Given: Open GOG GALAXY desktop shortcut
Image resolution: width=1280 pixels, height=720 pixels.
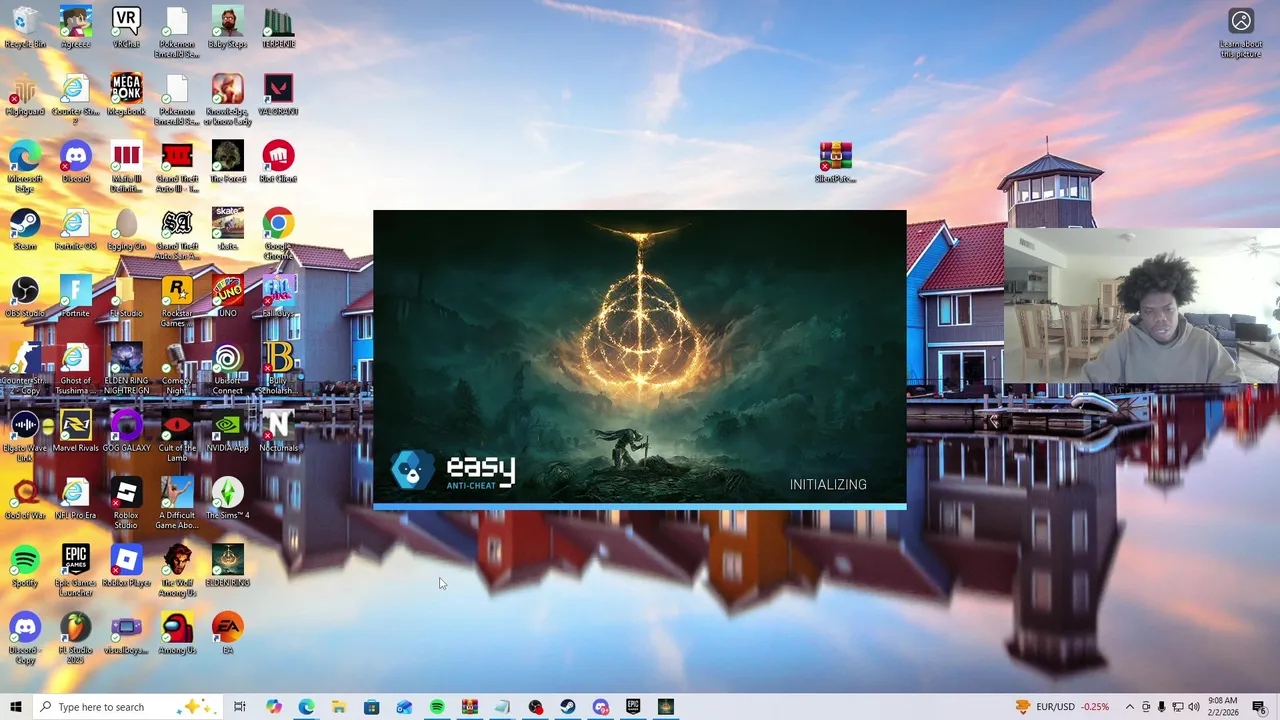Looking at the screenshot, I should [x=126, y=431].
